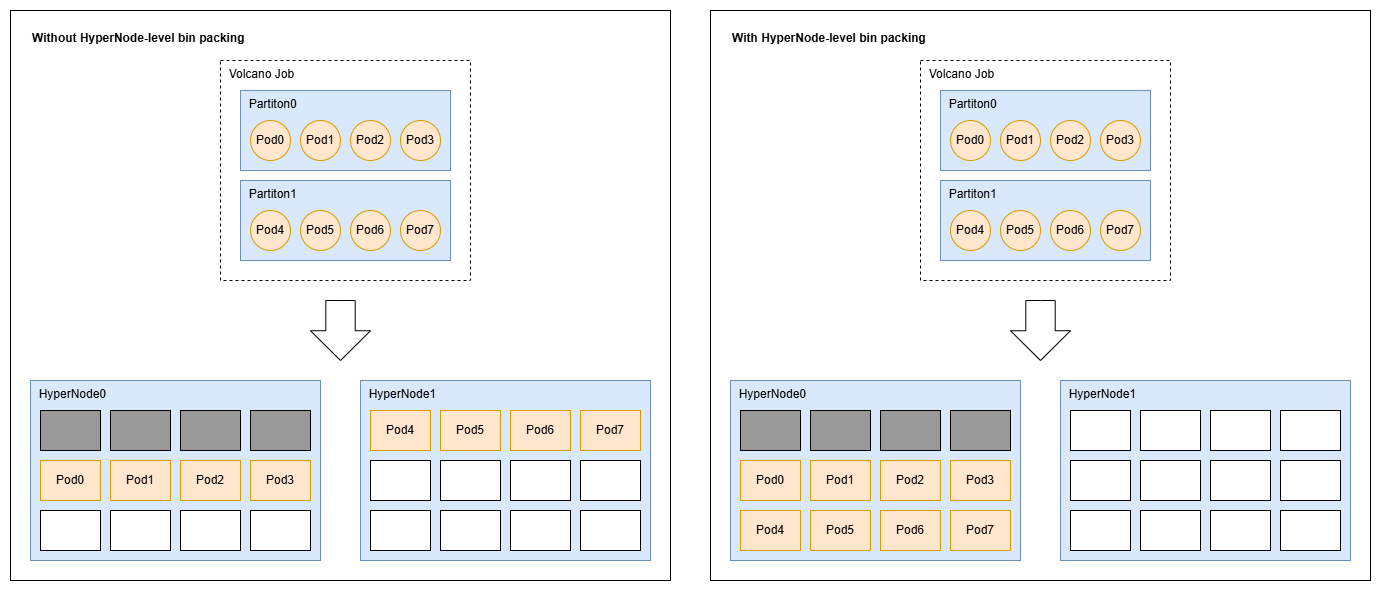
Task: Toggle the last gray slot in right HyperNode0
Action: point(980,429)
